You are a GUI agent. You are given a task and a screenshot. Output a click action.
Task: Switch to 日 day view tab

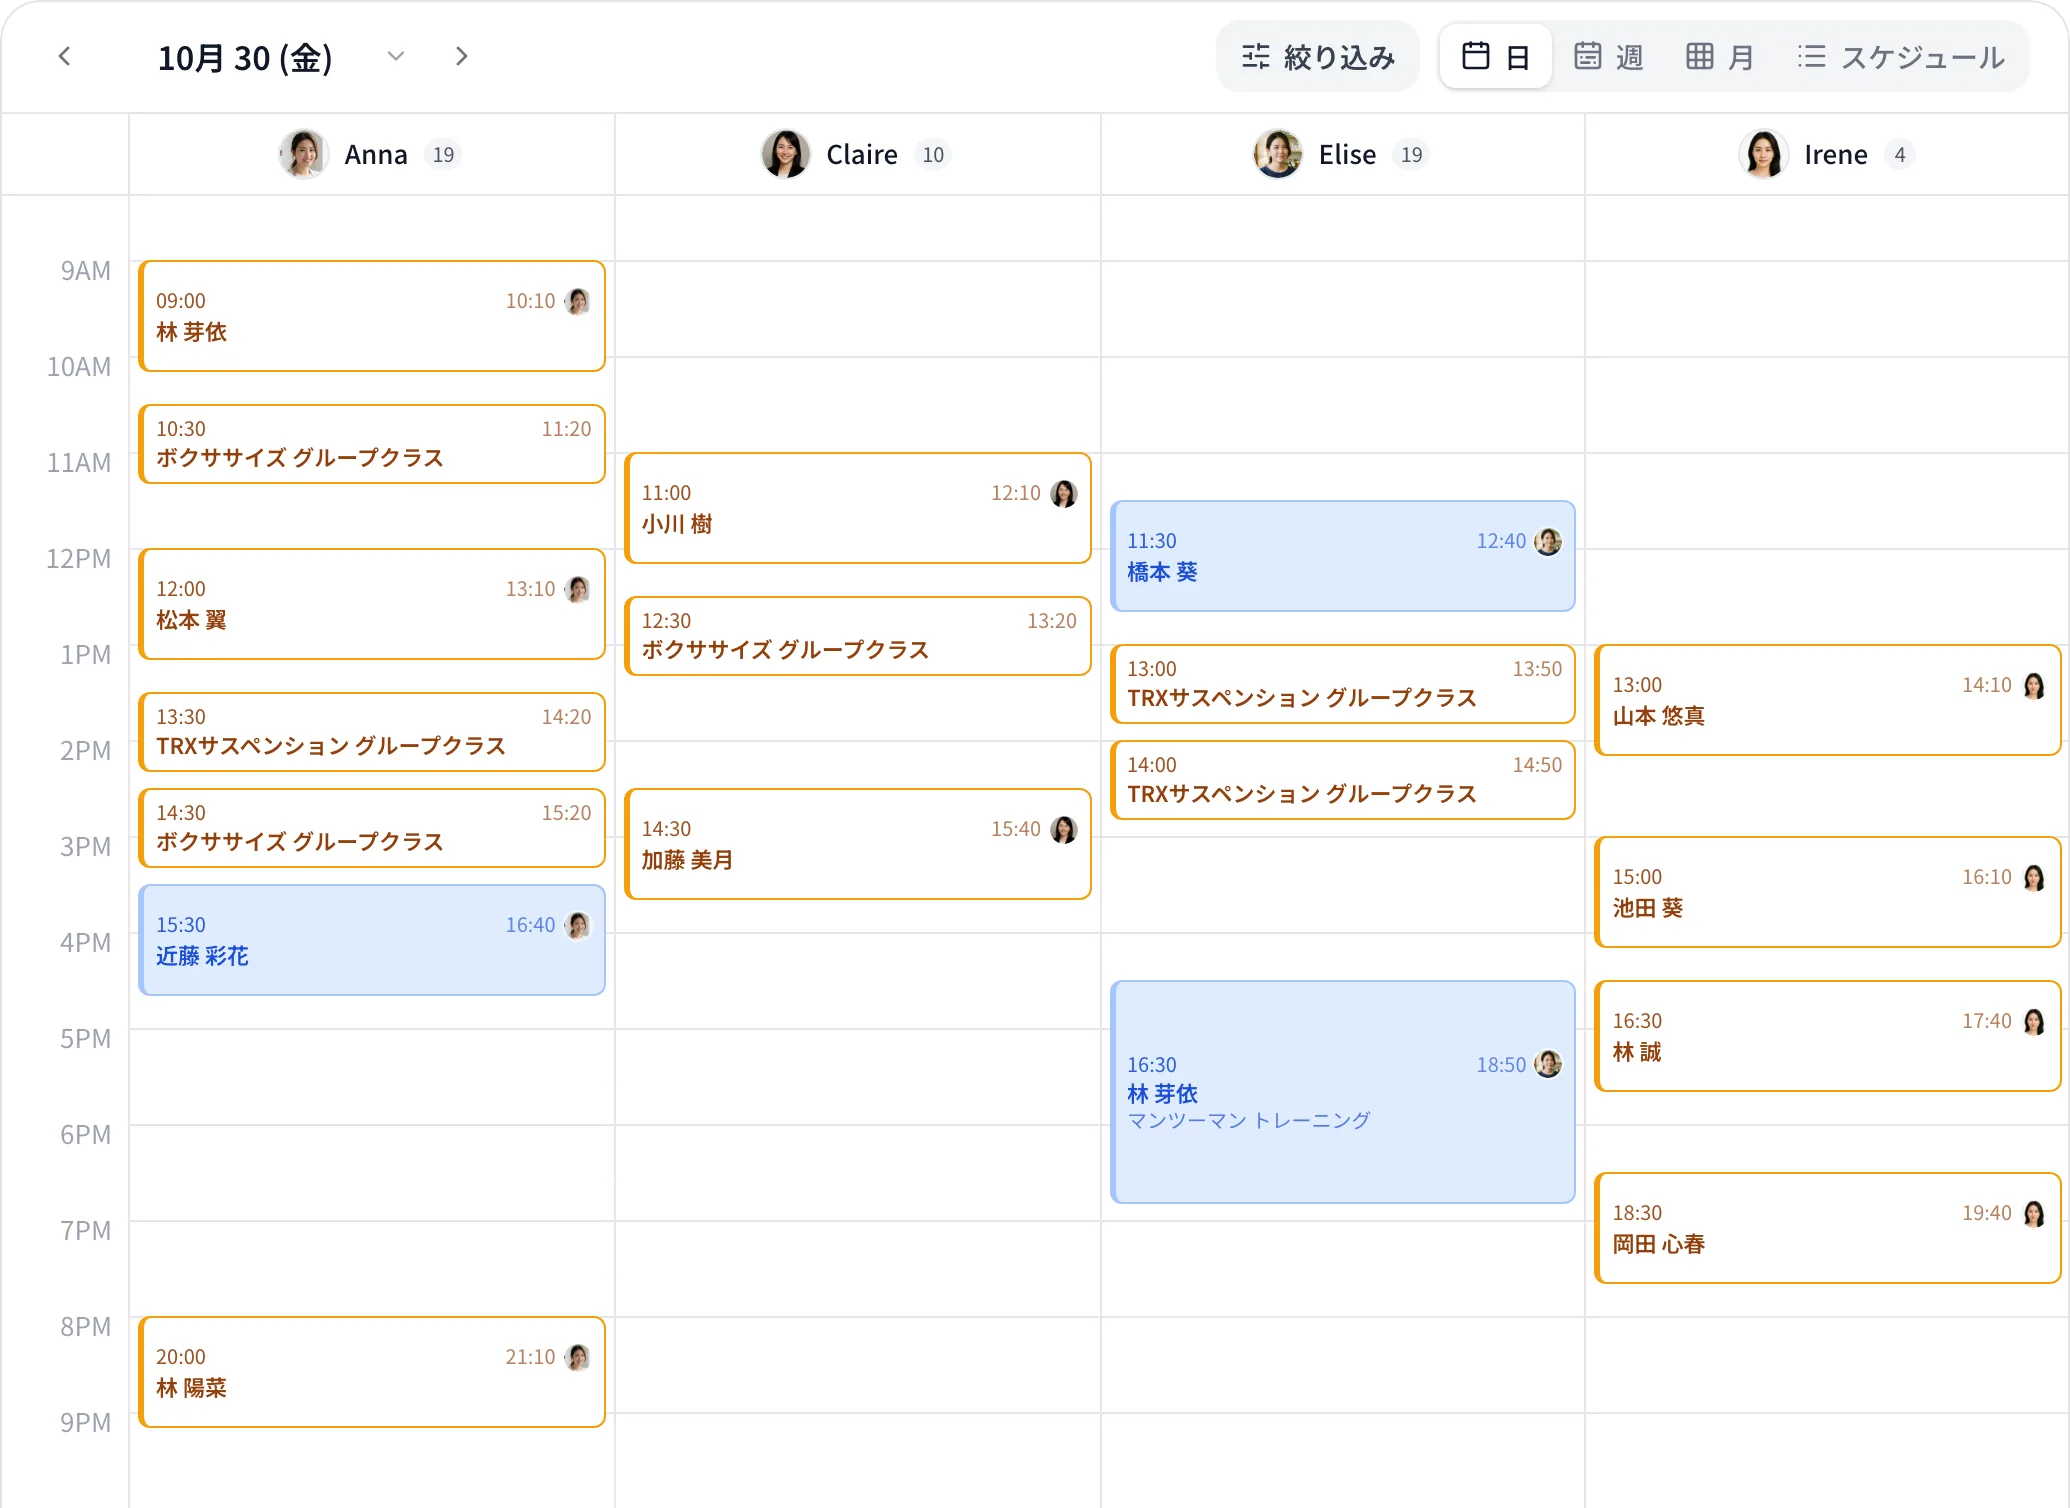click(1496, 57)
